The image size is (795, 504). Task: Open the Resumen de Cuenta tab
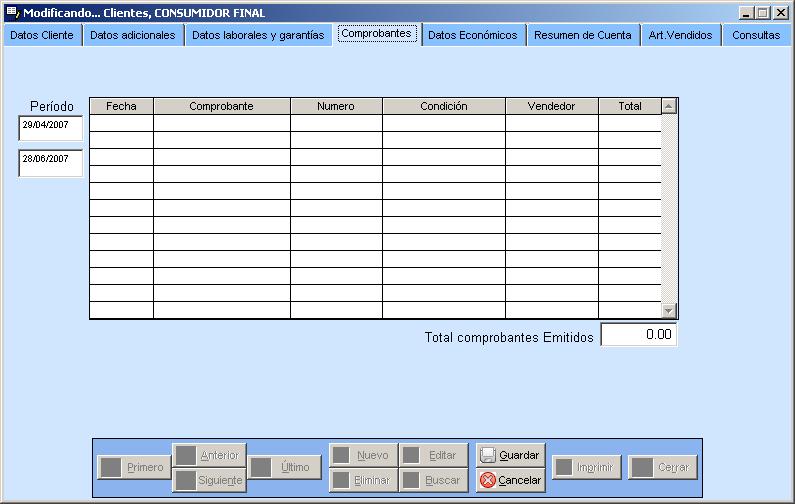tap(582, 35)
